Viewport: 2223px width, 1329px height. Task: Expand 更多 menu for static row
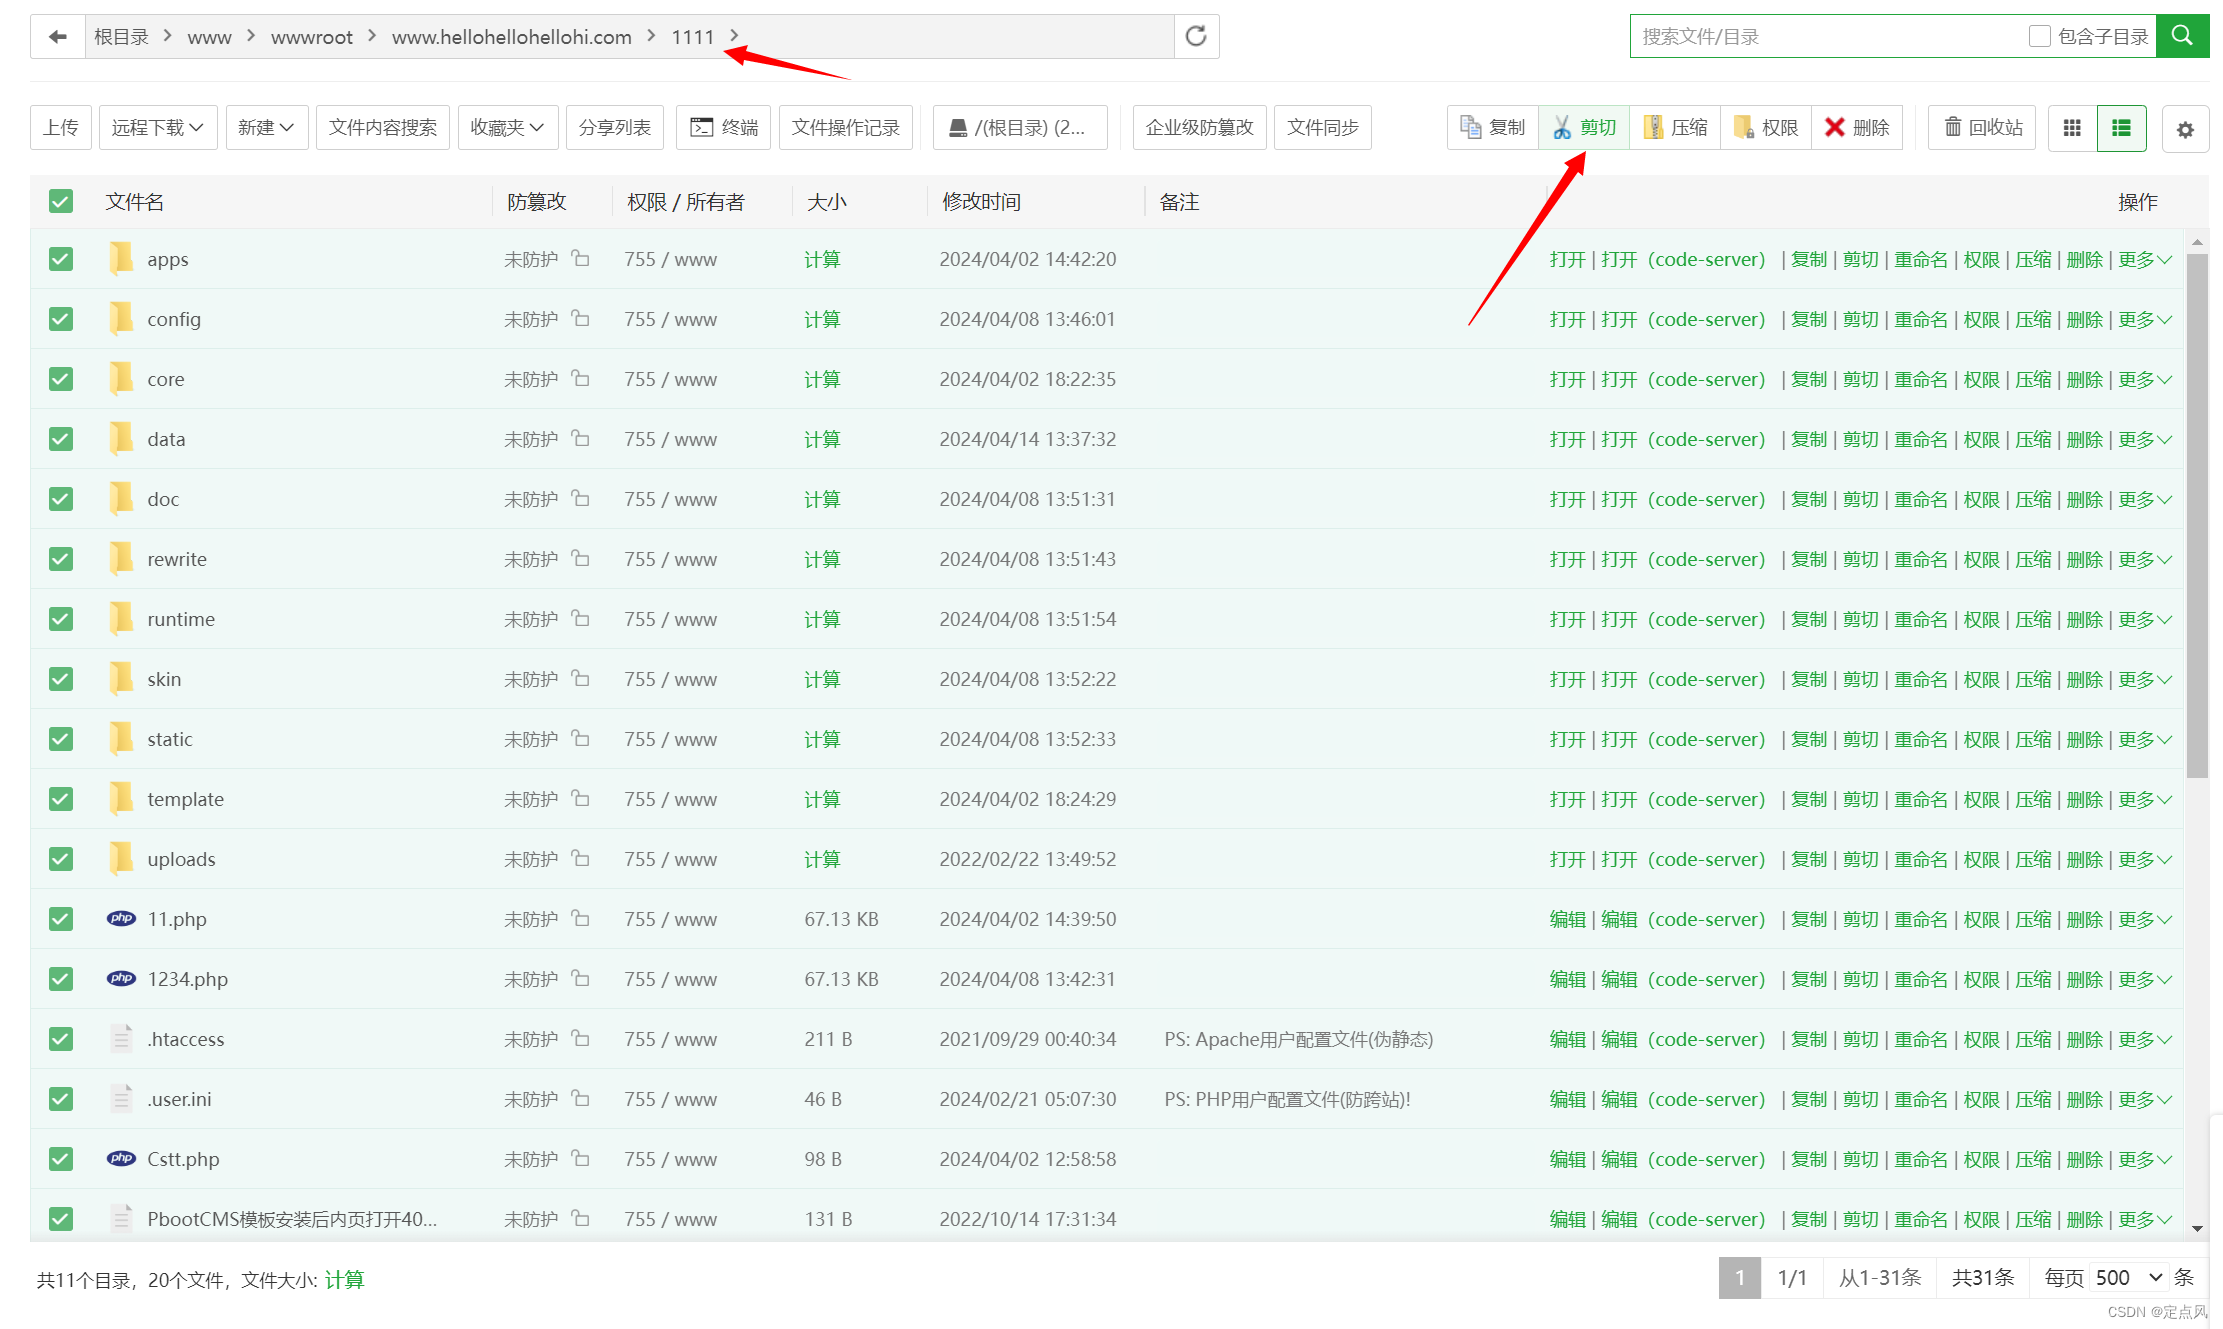[x=2145, y=739]
